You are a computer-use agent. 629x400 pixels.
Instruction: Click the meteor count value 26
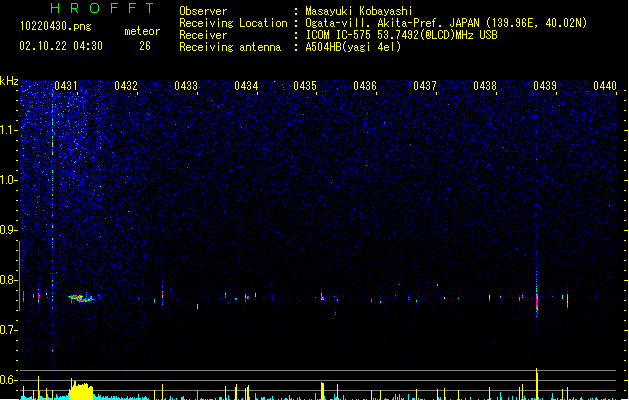(x=145, y=46)
